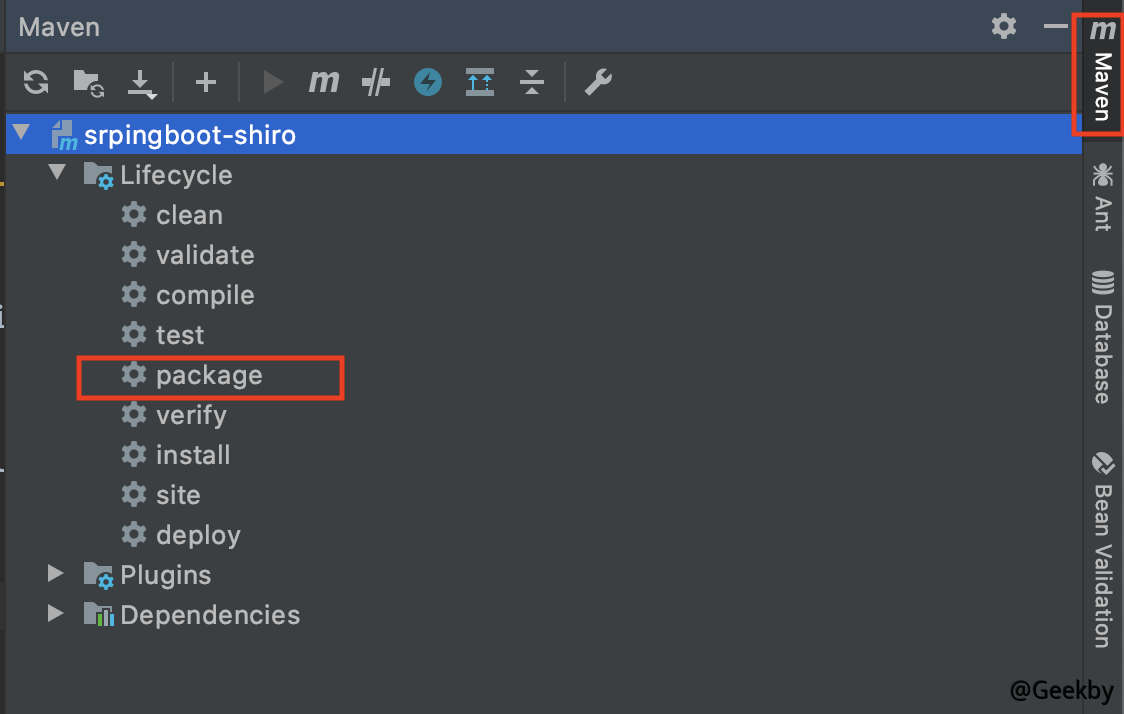Expand the Plugins node
The image size is (1124, 714).
click(x=55, y=573)
